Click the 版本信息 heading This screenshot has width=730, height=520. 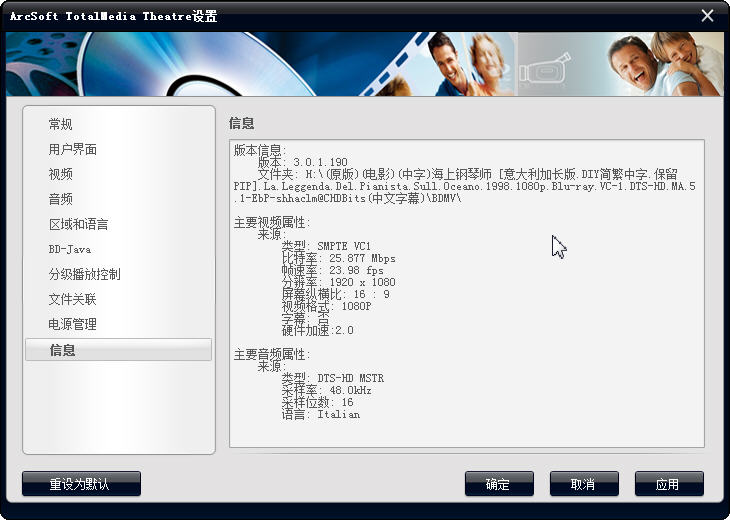pos(260,150)
